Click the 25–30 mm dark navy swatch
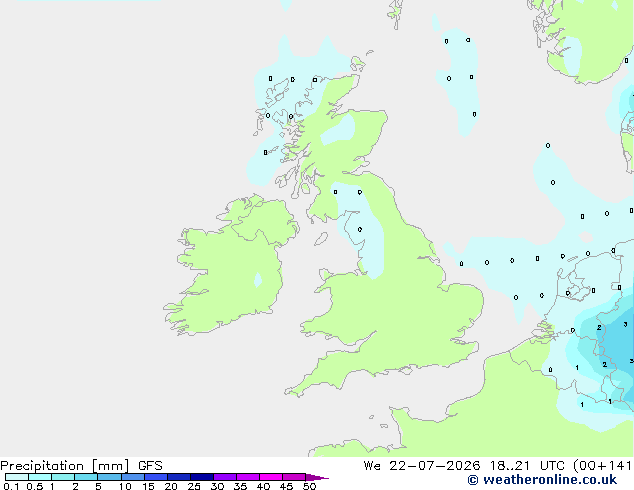 click(202, 477)
